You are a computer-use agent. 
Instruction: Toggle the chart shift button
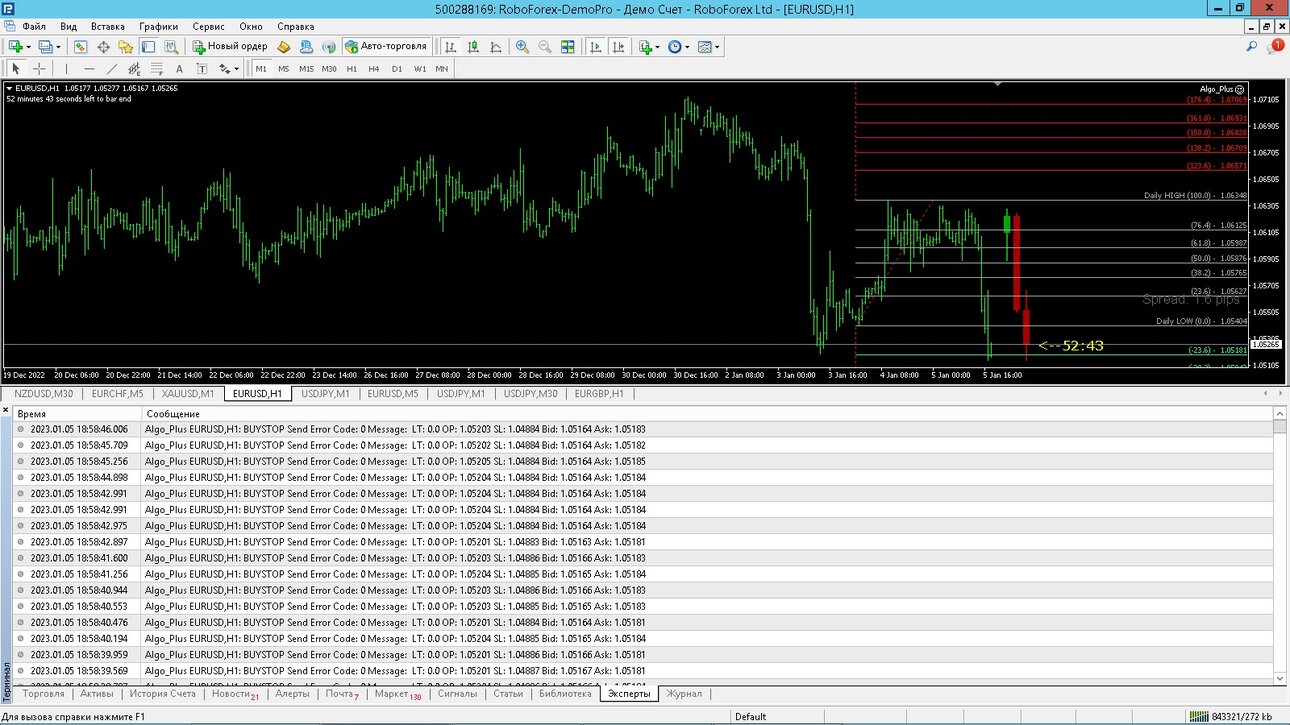(618, 47)
